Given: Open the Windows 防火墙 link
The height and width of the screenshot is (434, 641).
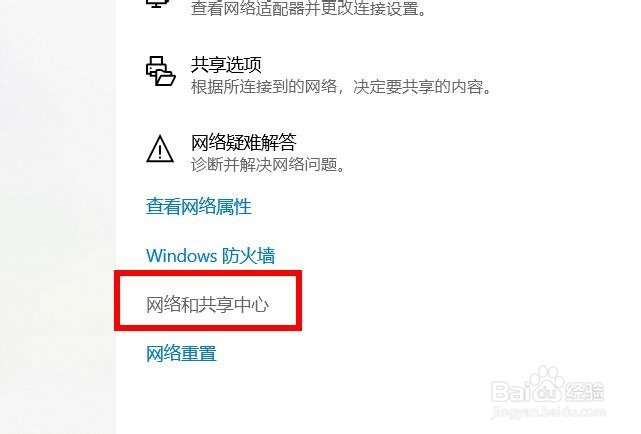Looking at the screenshot, I should pos(211,256).
